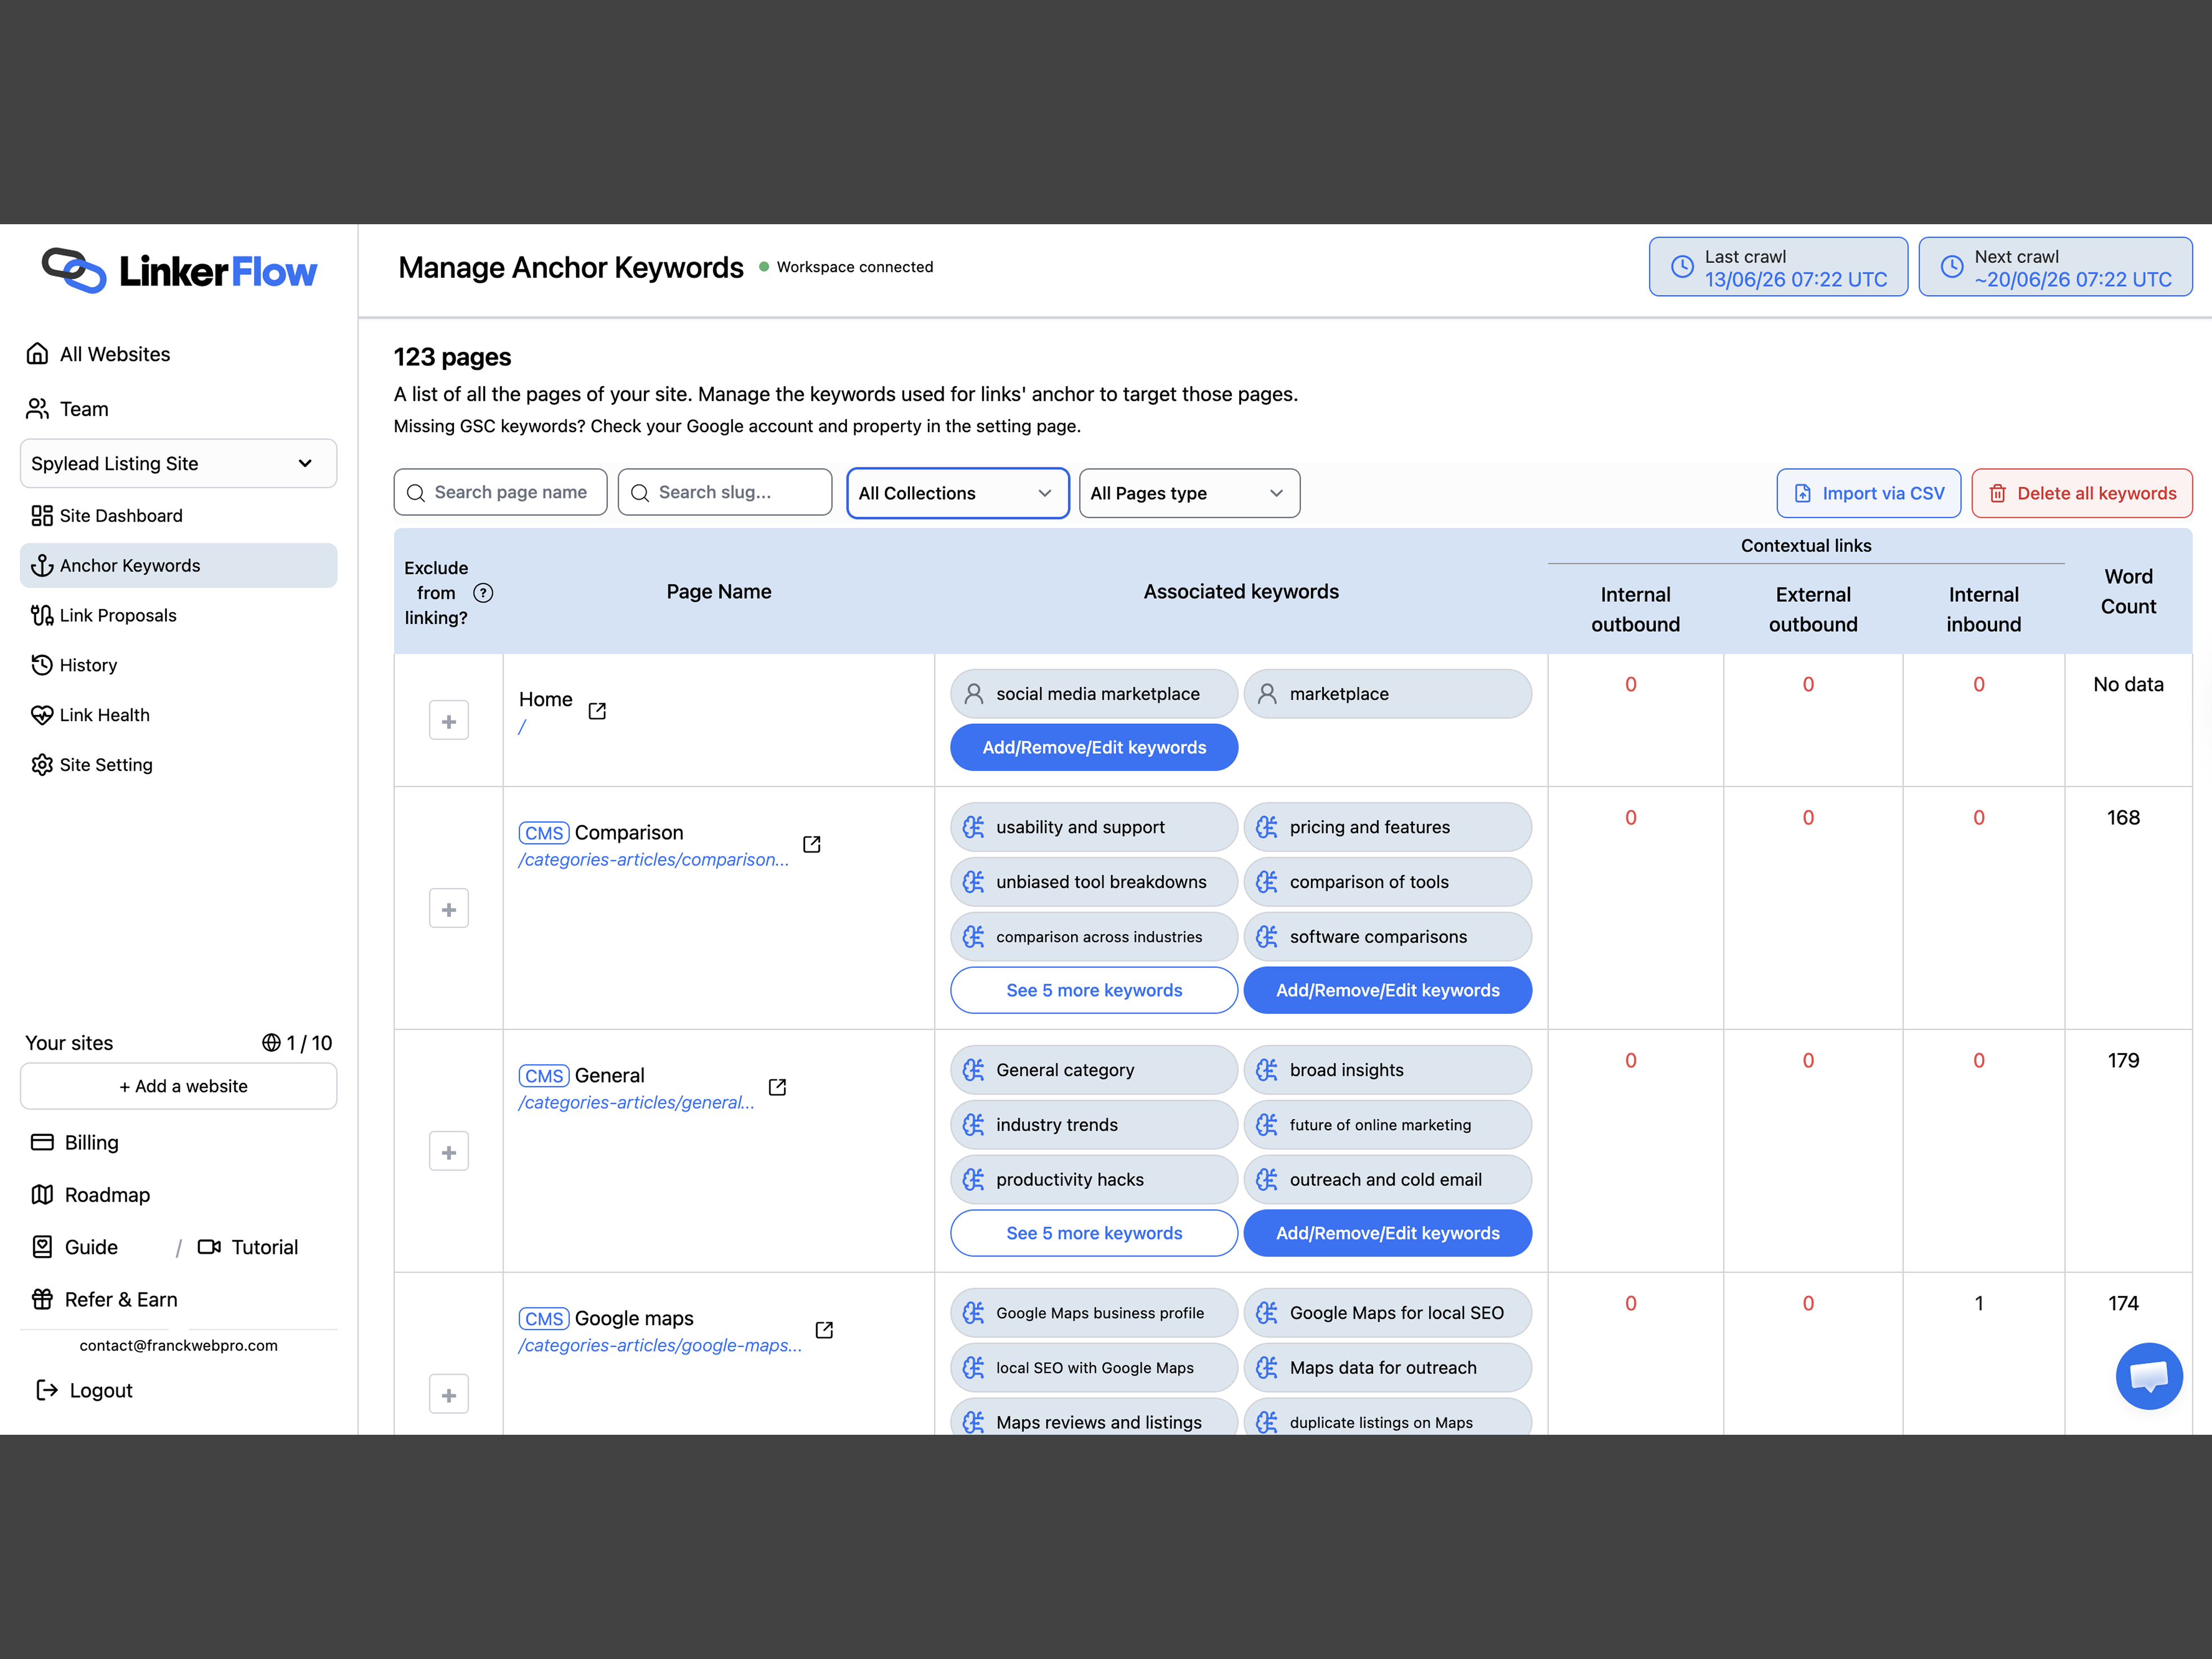
Task: Click the General page external link icon
Action: 777,1087
